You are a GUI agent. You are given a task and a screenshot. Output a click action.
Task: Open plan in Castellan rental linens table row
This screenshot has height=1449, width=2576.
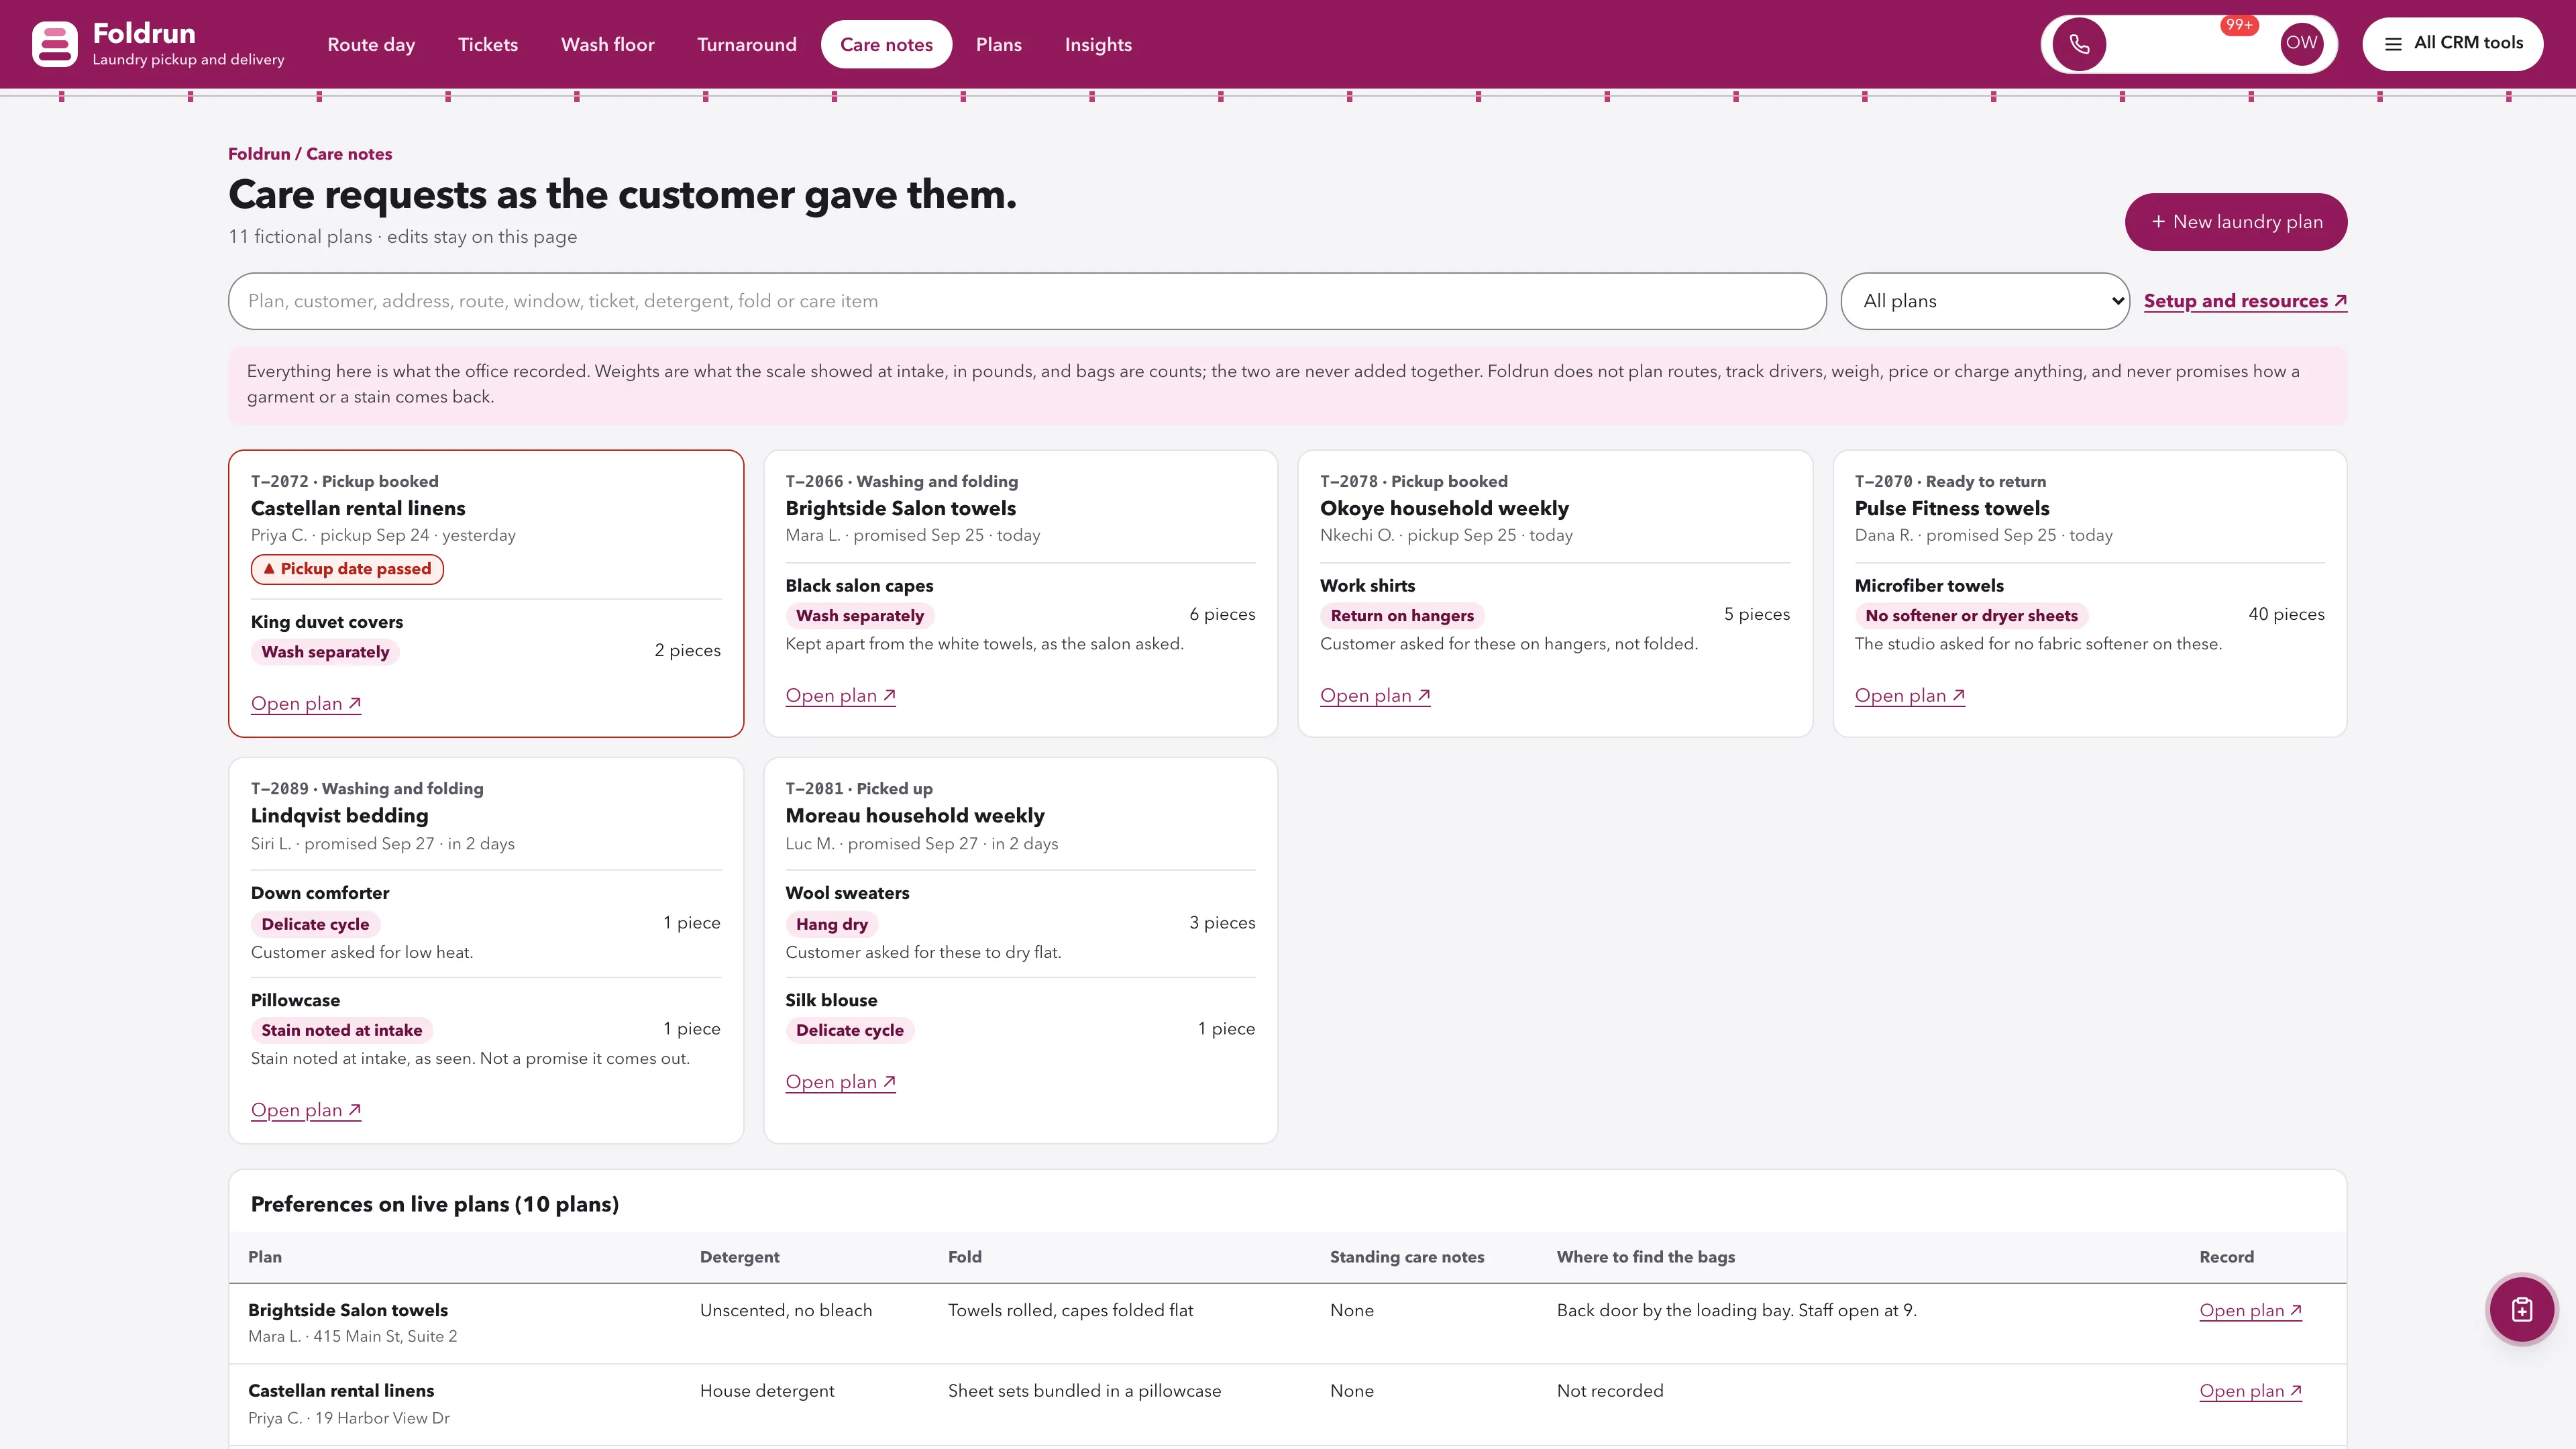[x=2250, y=1391]
